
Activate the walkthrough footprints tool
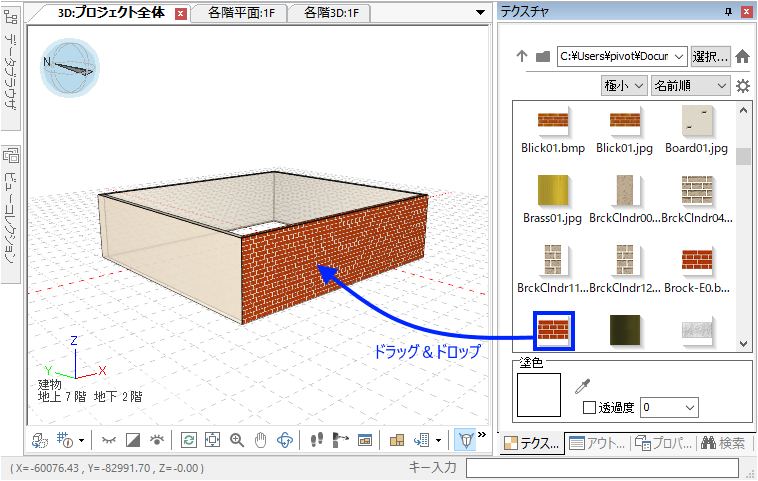pyautogui.click(x=315, y=439)
